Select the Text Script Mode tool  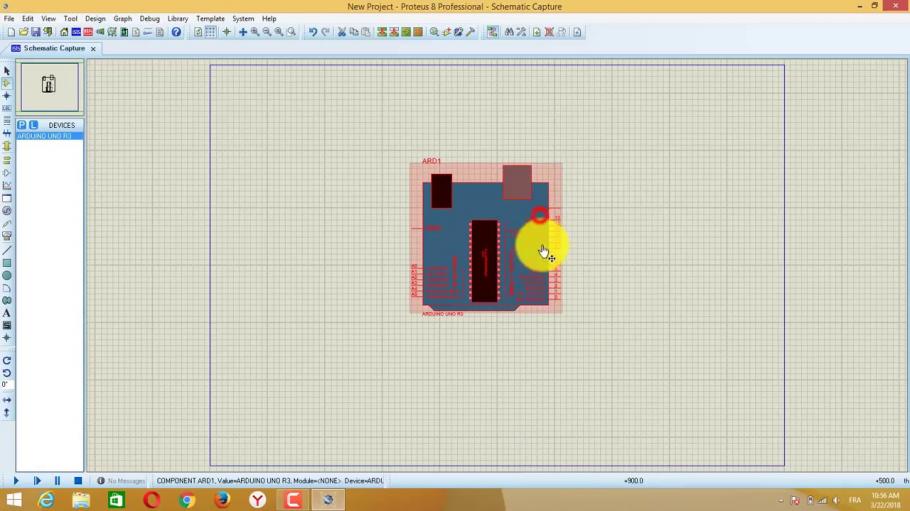tap(7, 121)
